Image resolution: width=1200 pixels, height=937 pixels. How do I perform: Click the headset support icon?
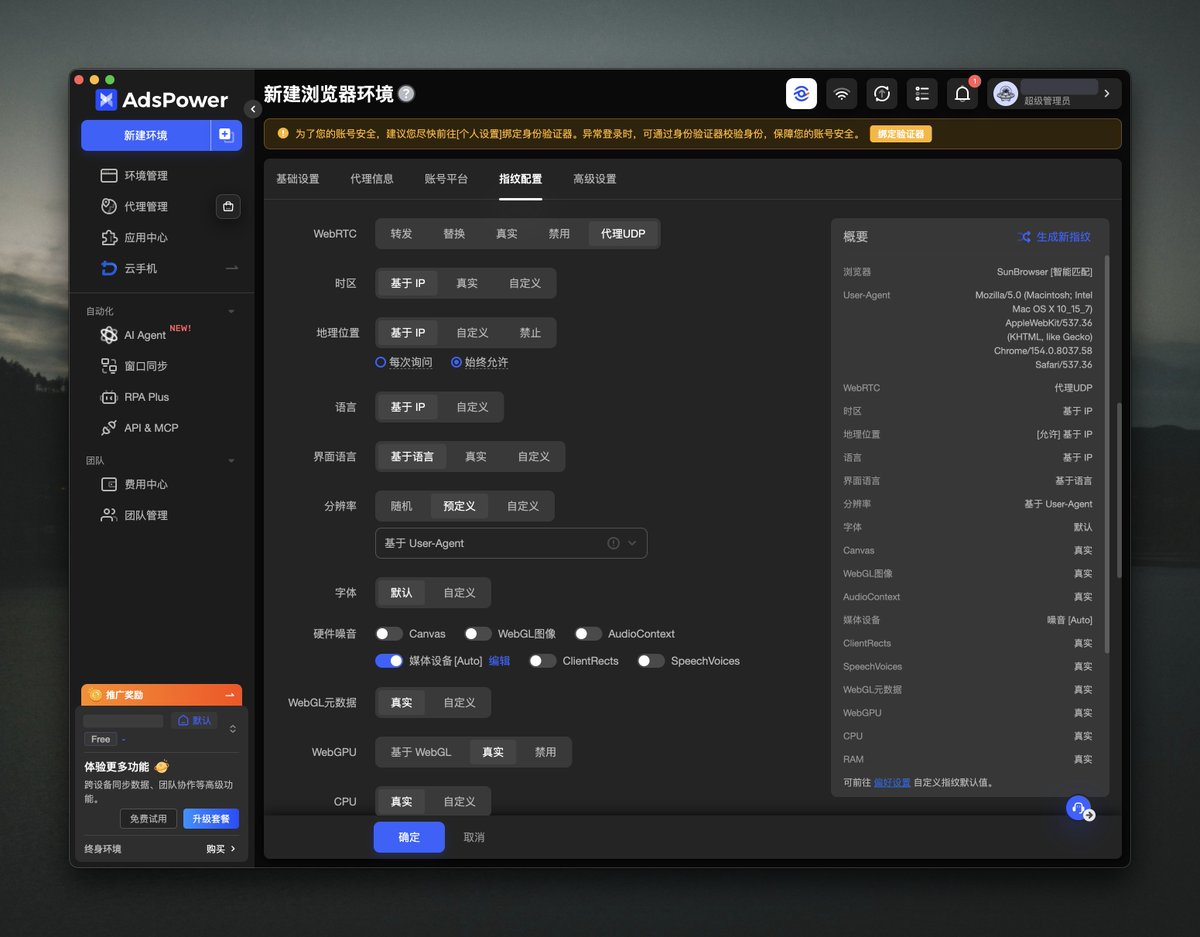click(1079, 808)
